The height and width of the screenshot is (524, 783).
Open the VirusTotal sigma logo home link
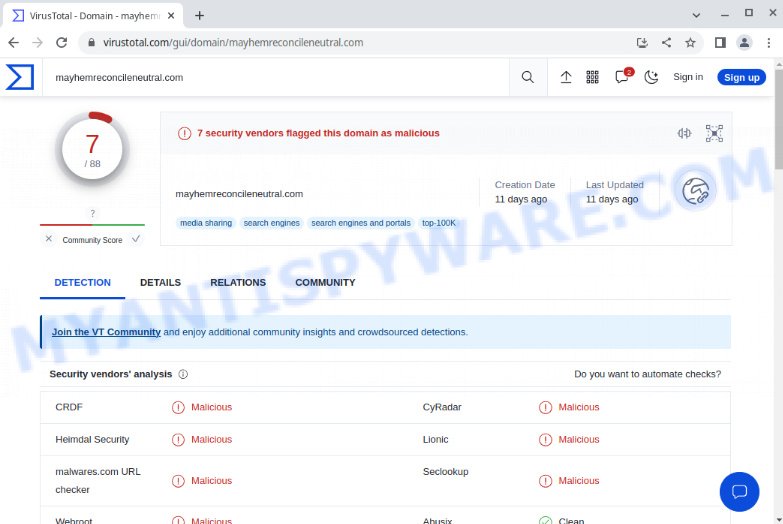coord(20,77)
